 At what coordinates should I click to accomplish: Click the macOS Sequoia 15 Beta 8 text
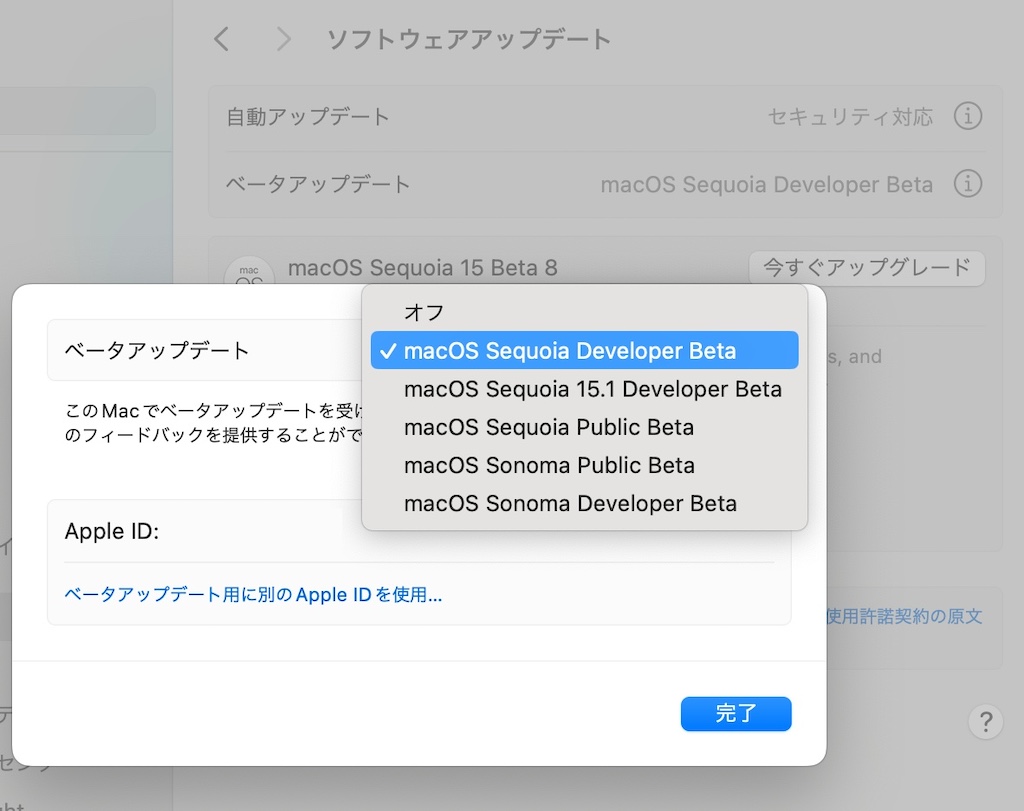pos(423,268)
